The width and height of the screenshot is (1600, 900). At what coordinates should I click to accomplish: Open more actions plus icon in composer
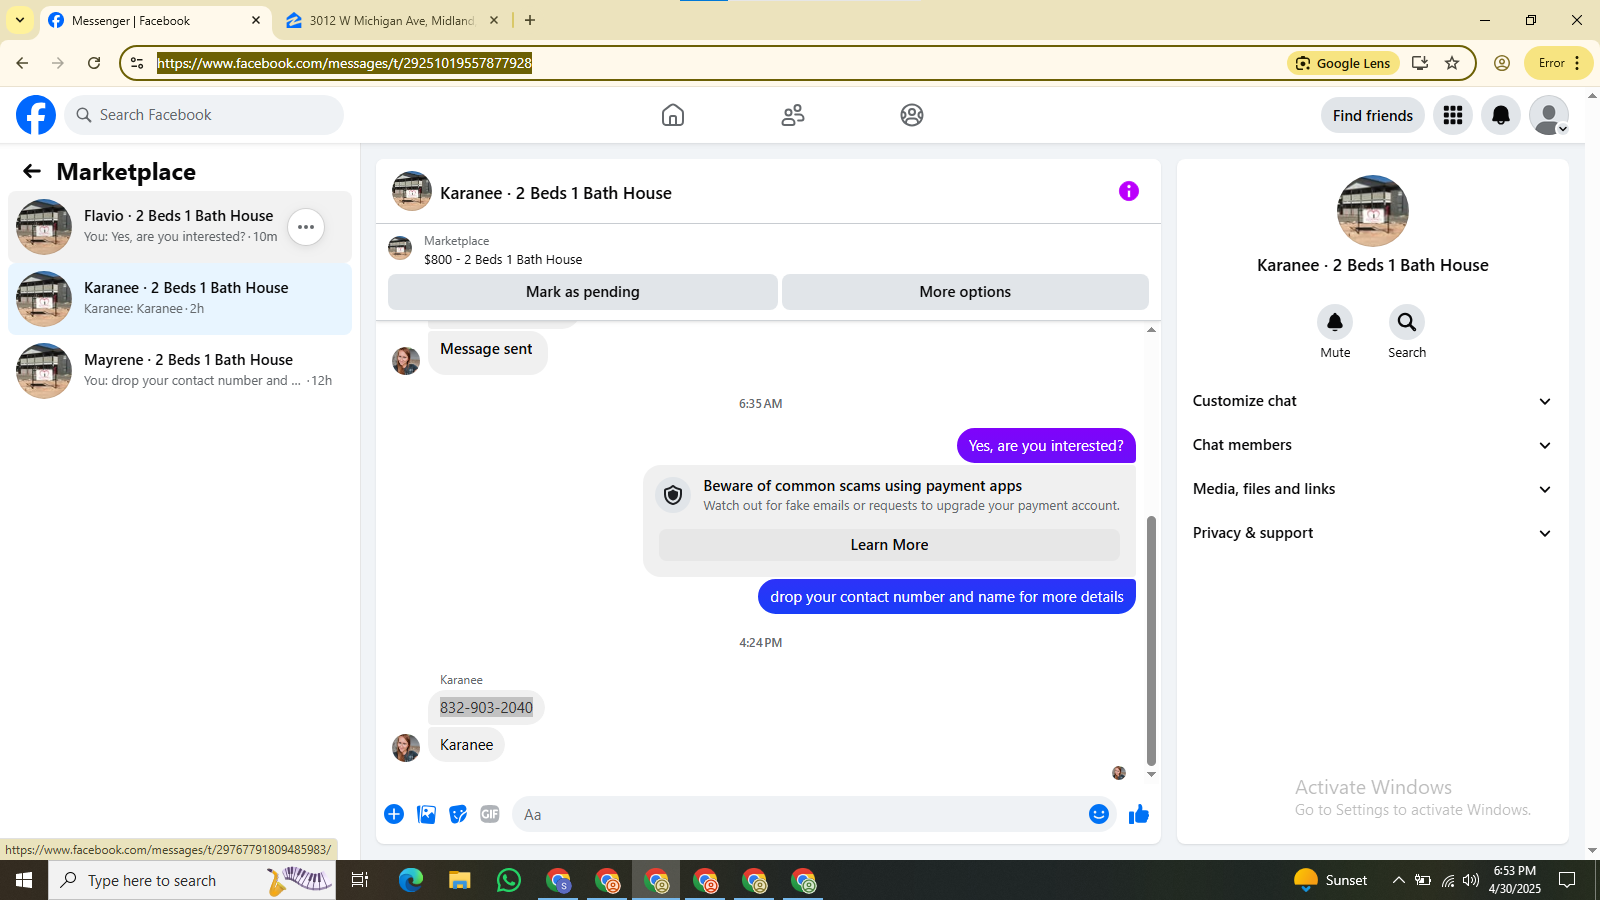(394, 814)
